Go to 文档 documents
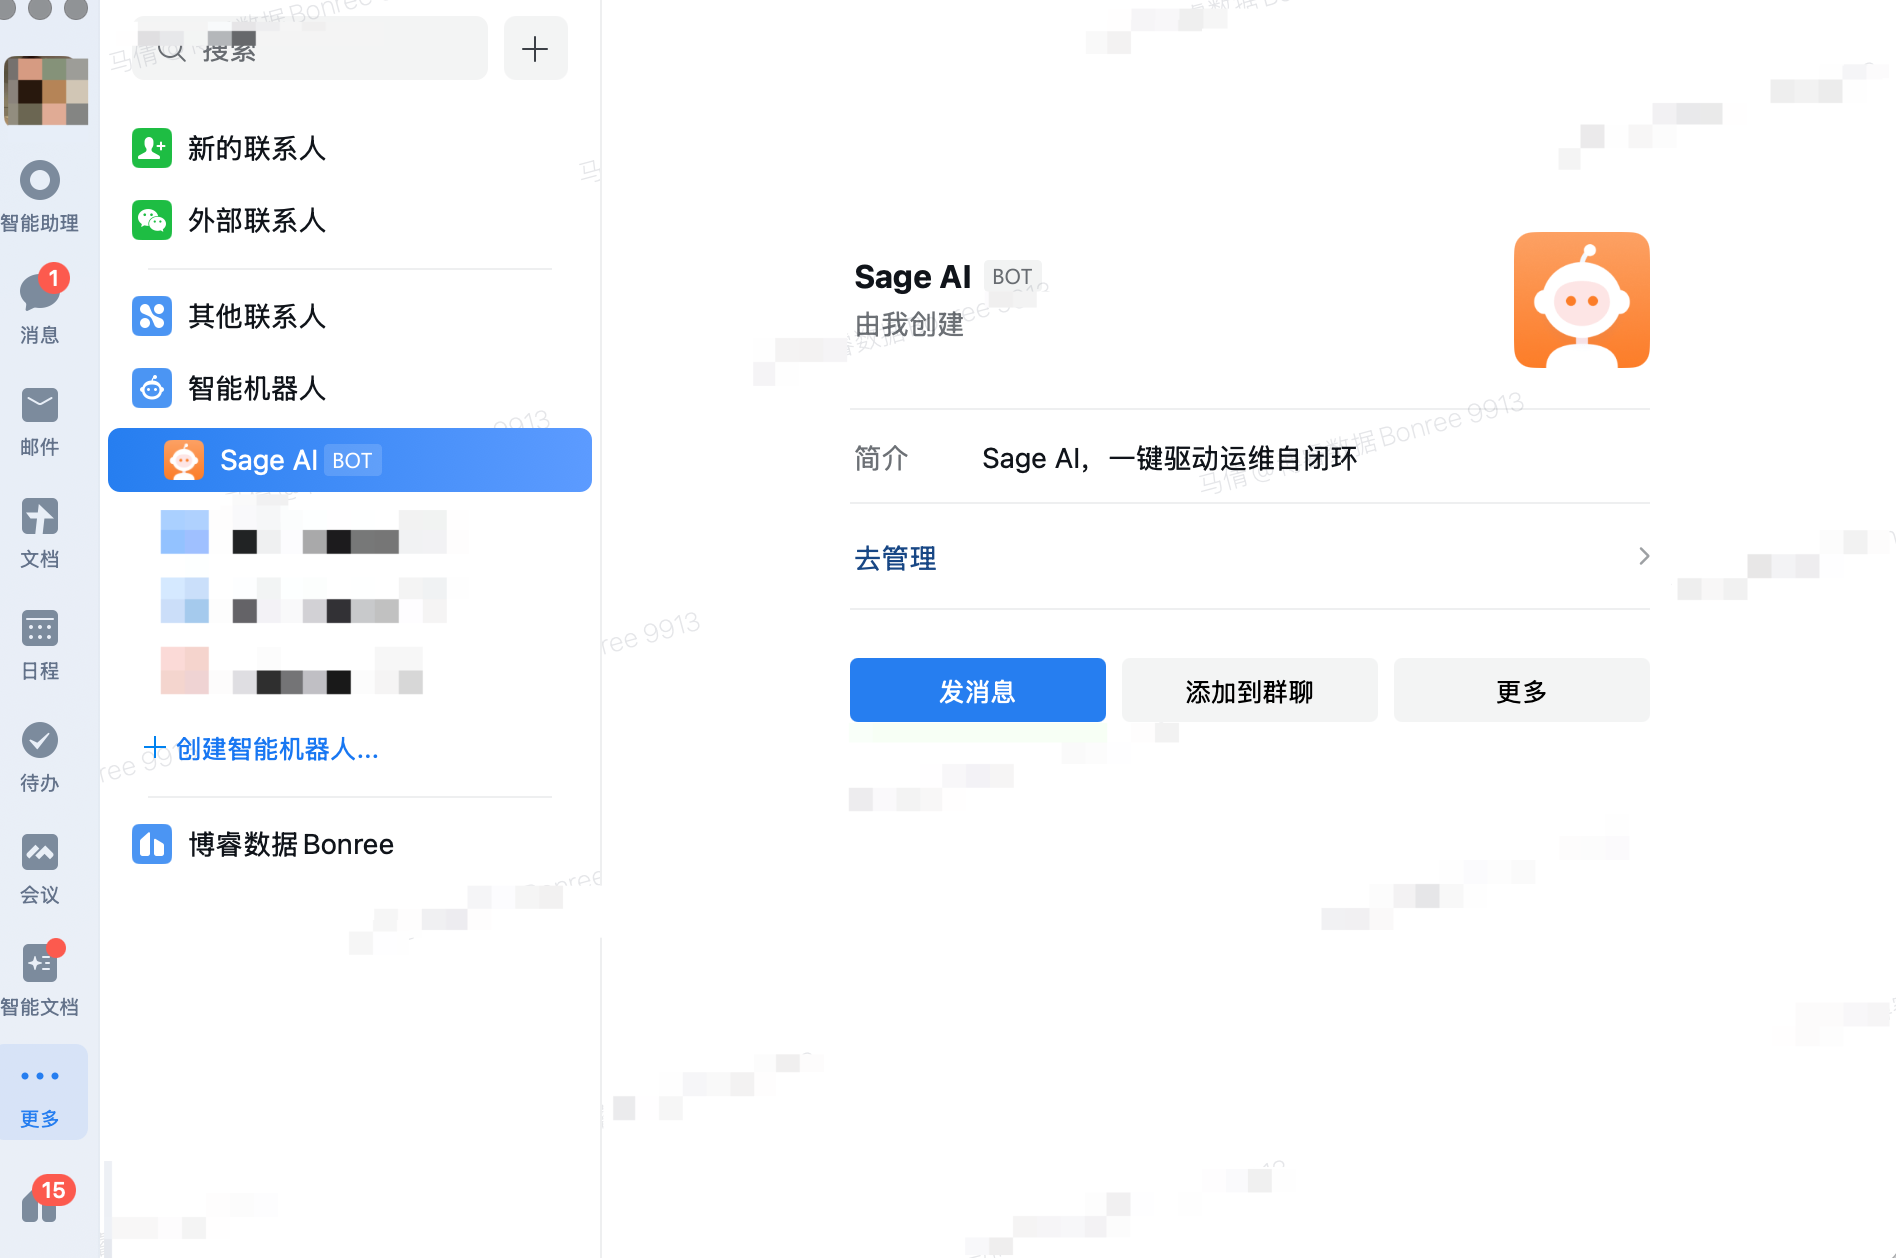 (x=40, y=533)
